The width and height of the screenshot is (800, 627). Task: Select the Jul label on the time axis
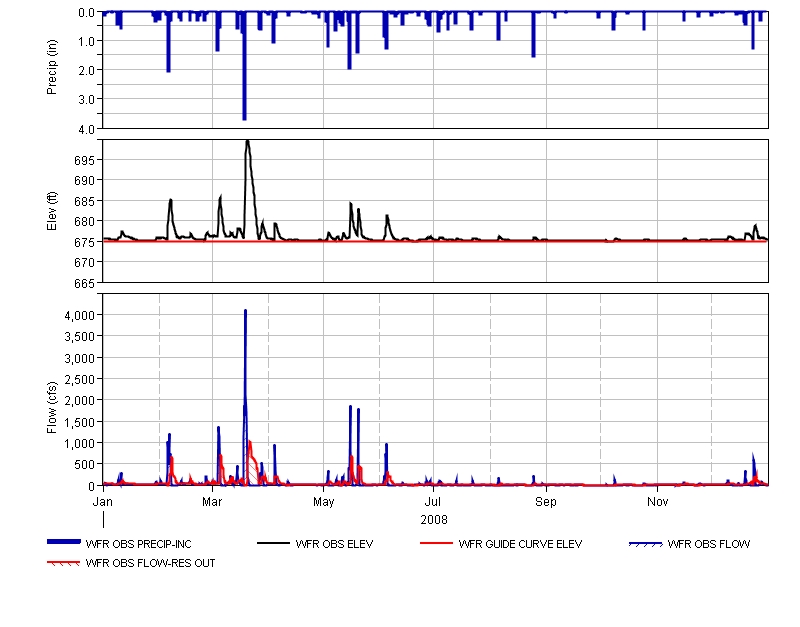(434, 501)
